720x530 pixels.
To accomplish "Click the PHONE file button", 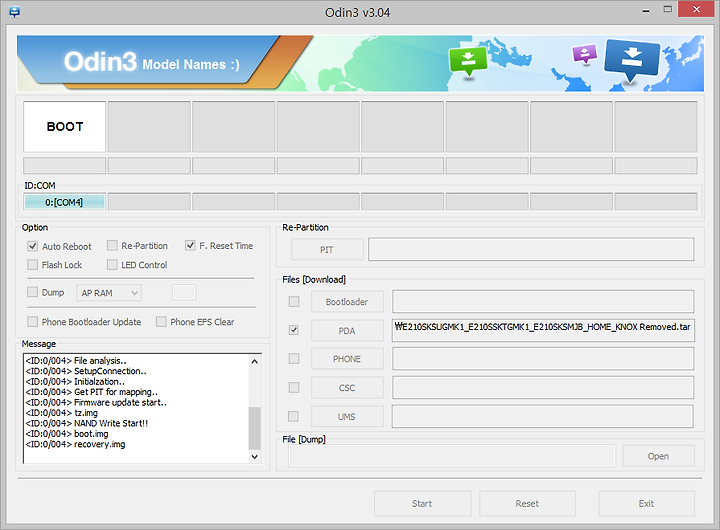I will tap(347, 359).
